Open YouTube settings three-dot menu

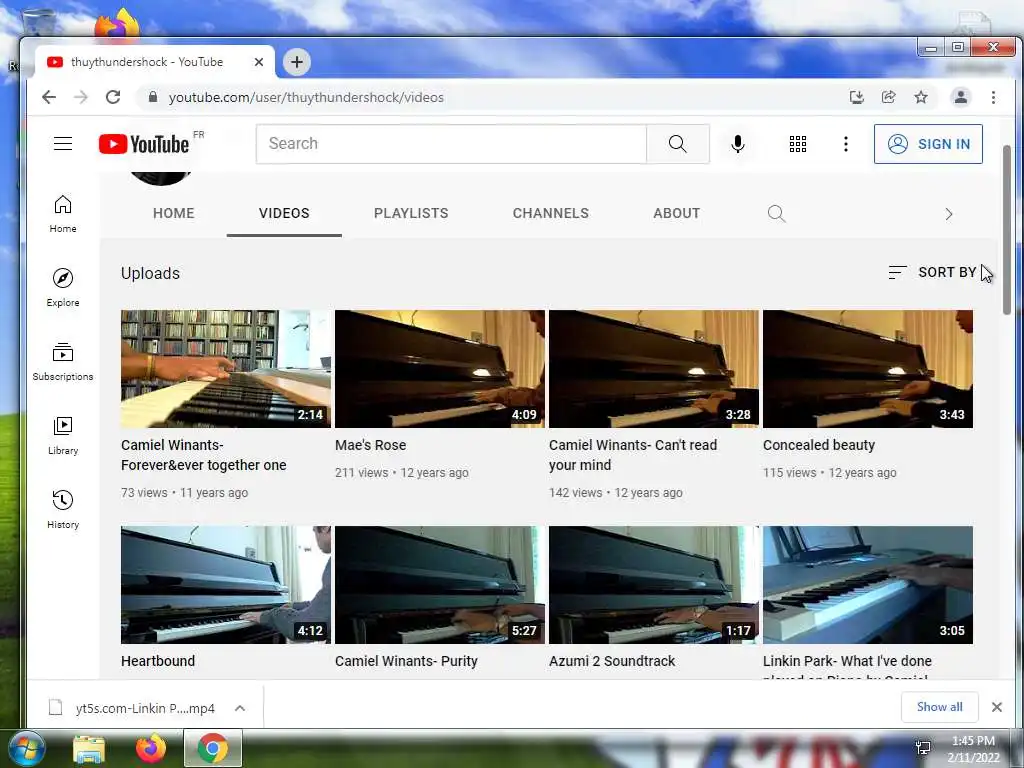pos(846,144)
